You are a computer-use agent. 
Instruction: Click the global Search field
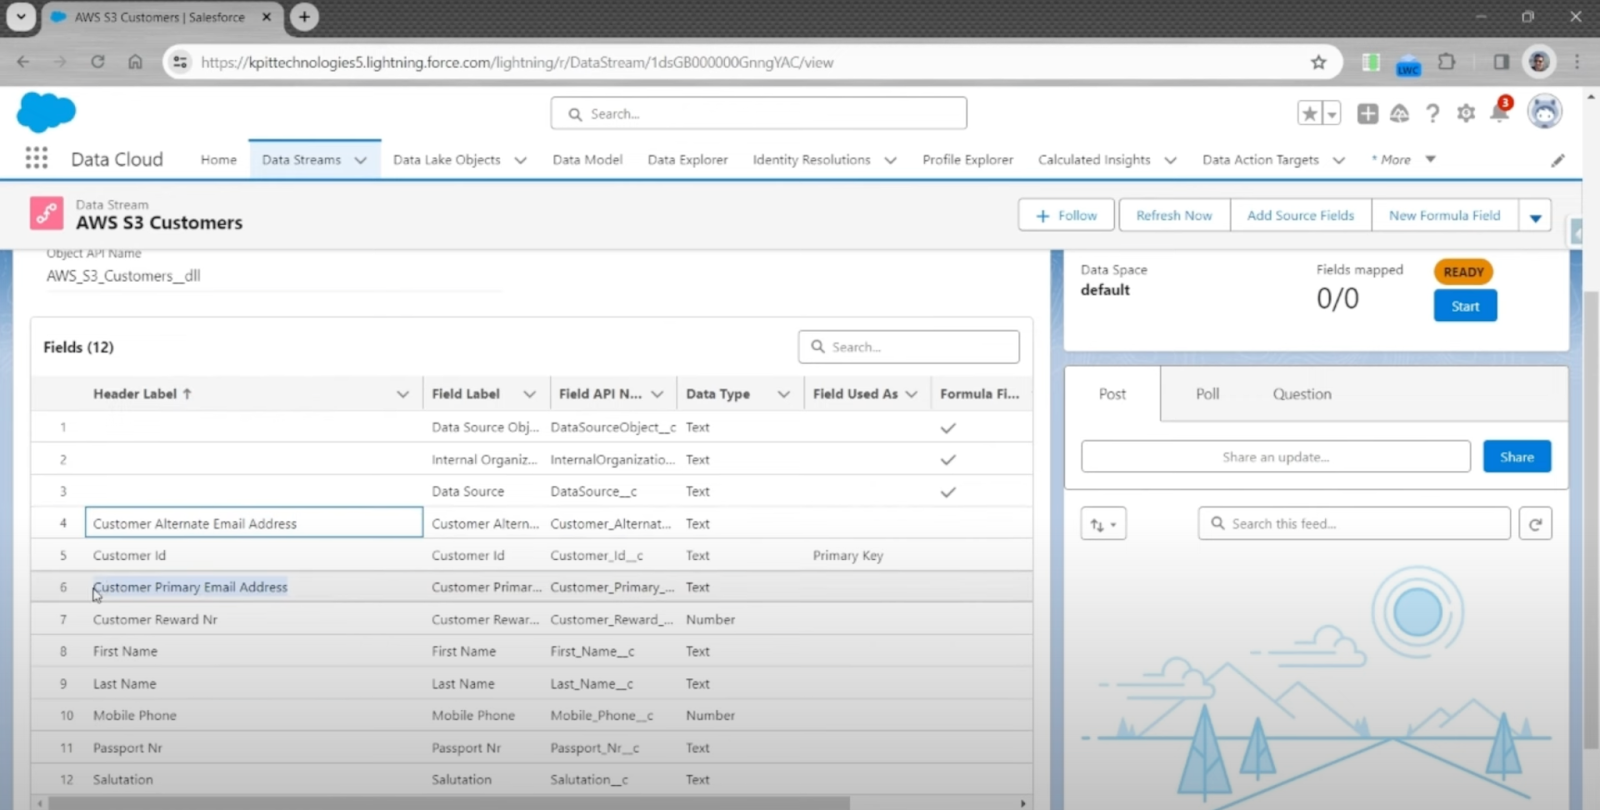coord(758,113)
